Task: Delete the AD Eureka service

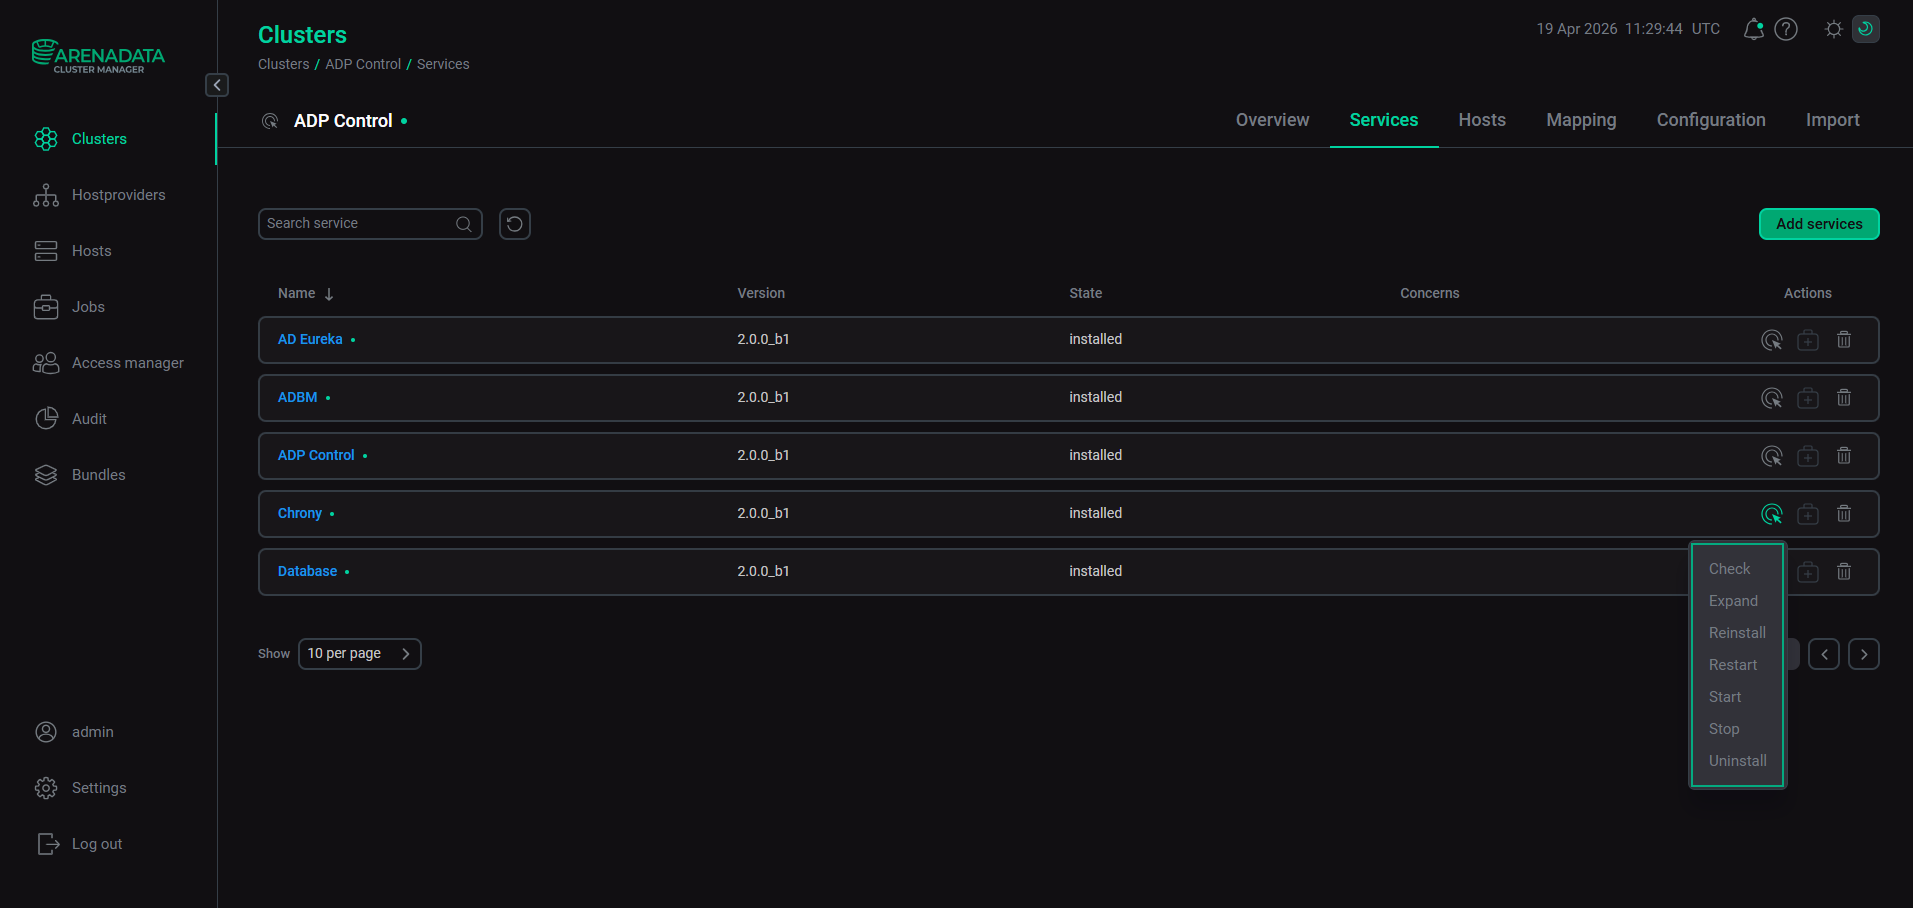Action: [1844, 340]
